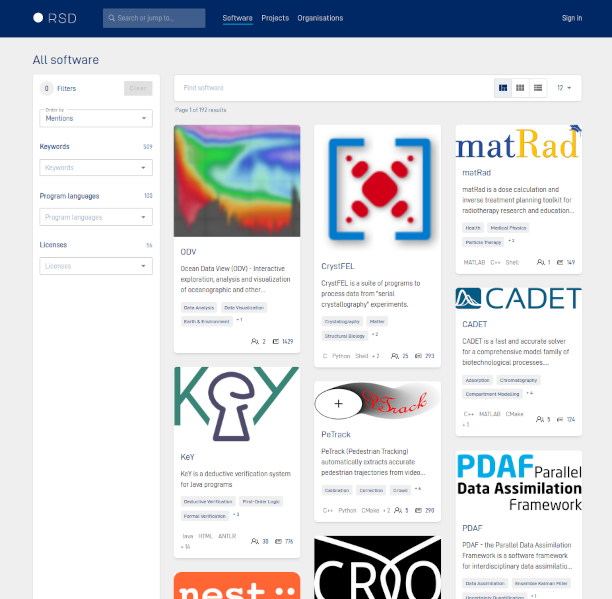Screen dimensions: 612x599
Task: Open the Software tab
Action: (x=237, y=18)
